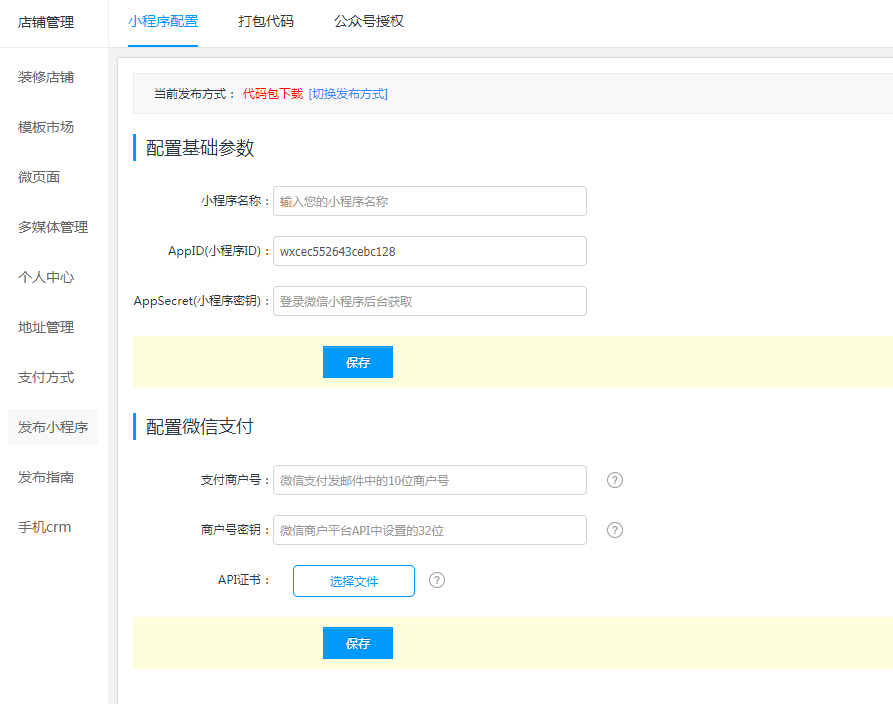The image size is (893, 704).
Task: Click the 商户号密钥 input field
Action: click(x=429, y=530)
